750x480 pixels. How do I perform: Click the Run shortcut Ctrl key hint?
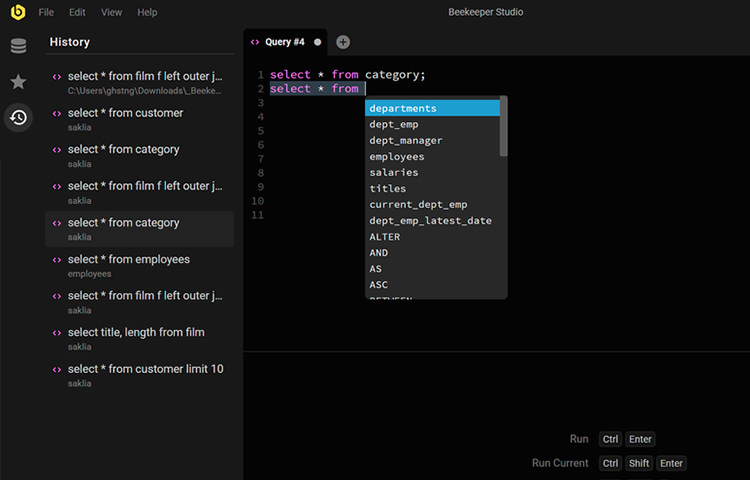[x=610, y=439]
